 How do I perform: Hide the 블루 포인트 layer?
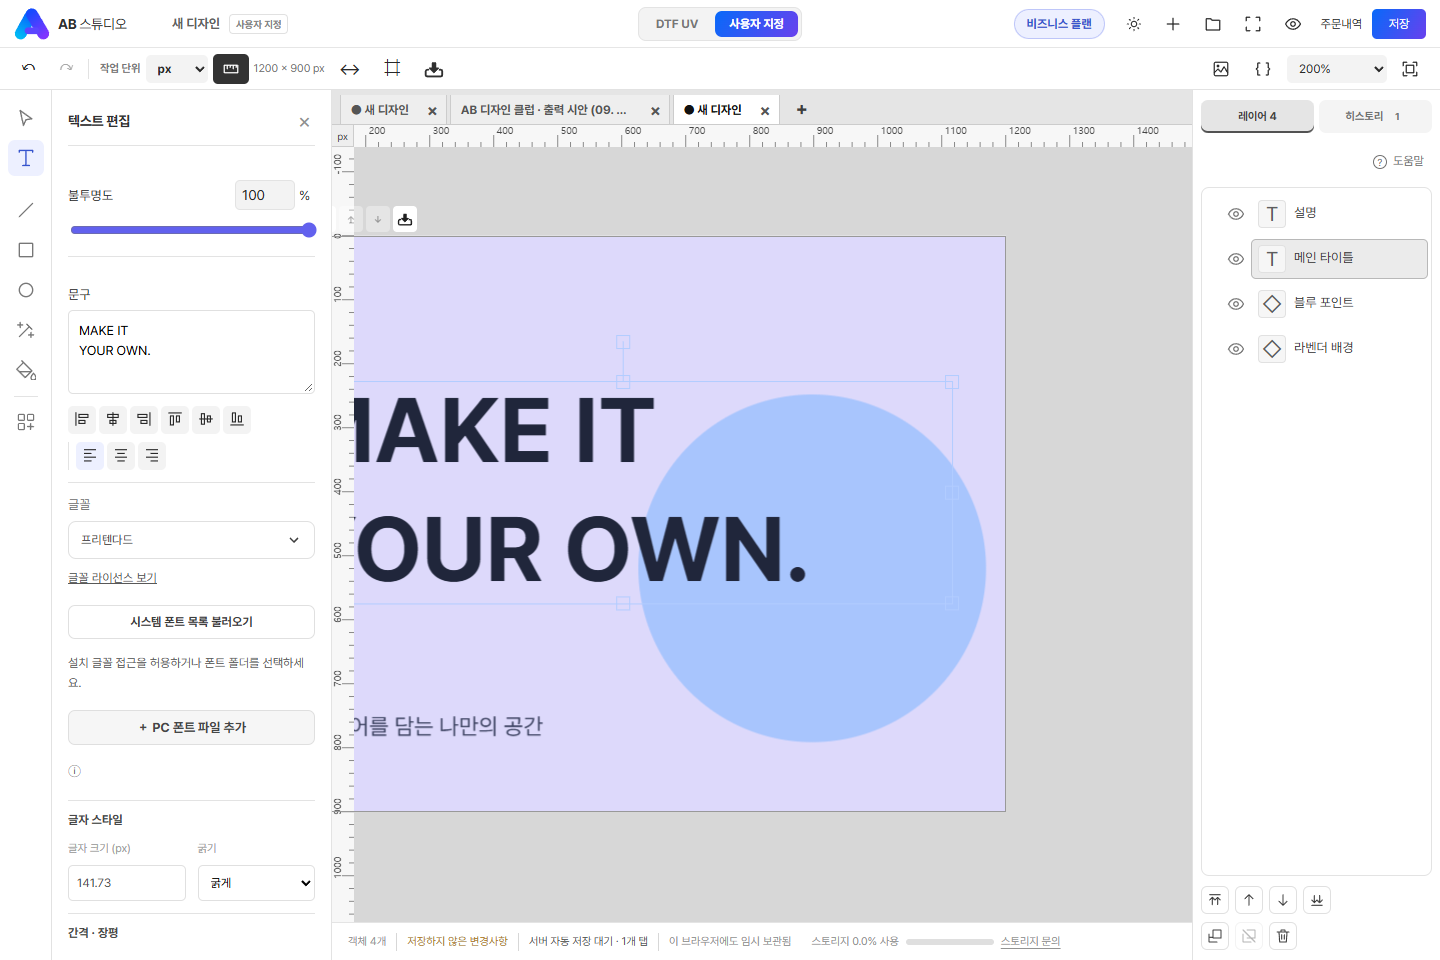(1236, 304)
